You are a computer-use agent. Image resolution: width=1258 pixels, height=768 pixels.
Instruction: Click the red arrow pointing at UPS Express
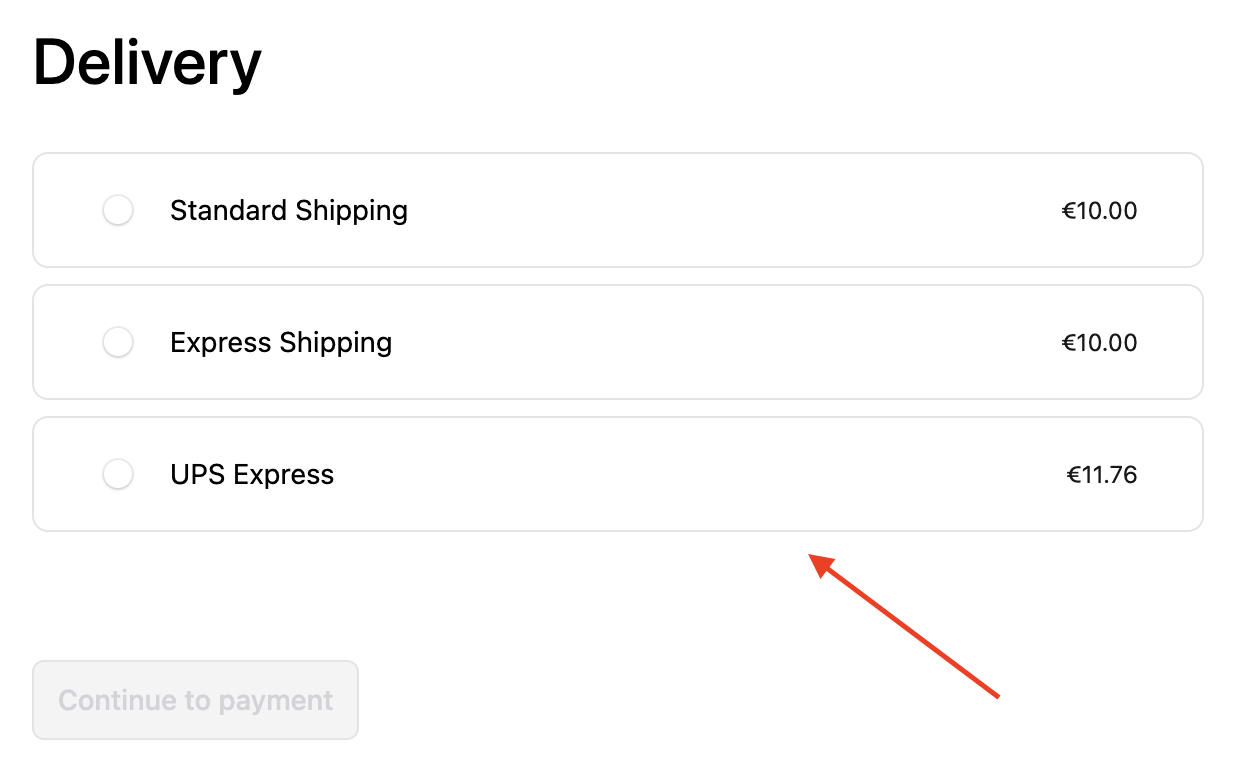tap(905, 630)
